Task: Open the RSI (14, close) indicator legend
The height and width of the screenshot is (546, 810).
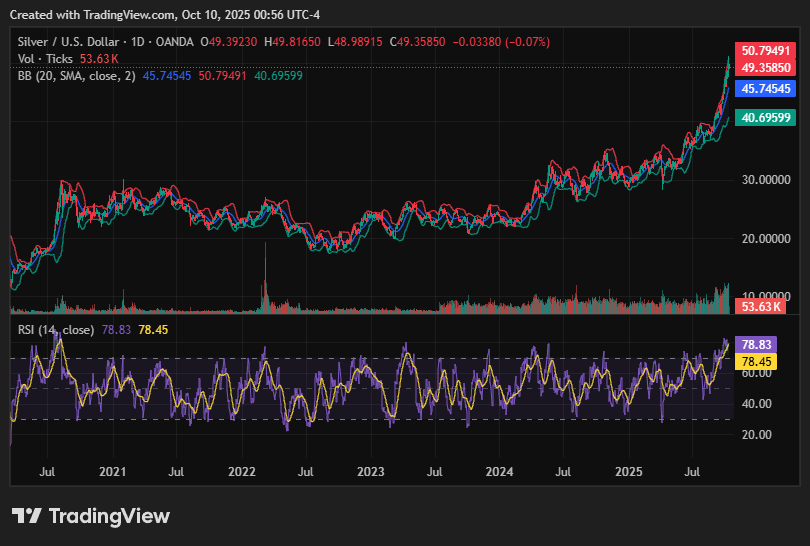Action: pyautogui.click(x=56, y=330)
